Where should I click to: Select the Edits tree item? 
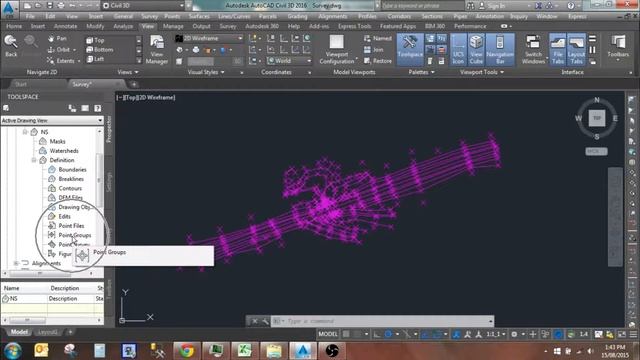[x=64, y=216]
